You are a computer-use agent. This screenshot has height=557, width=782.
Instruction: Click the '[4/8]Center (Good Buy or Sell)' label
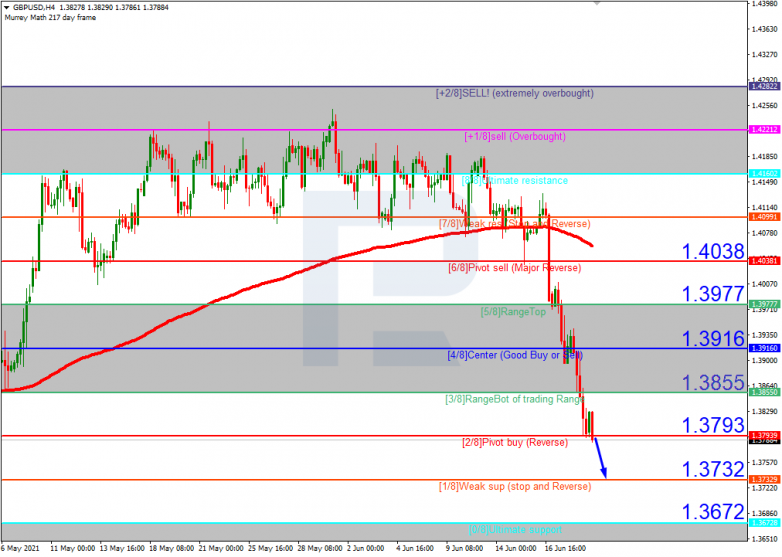515,356
